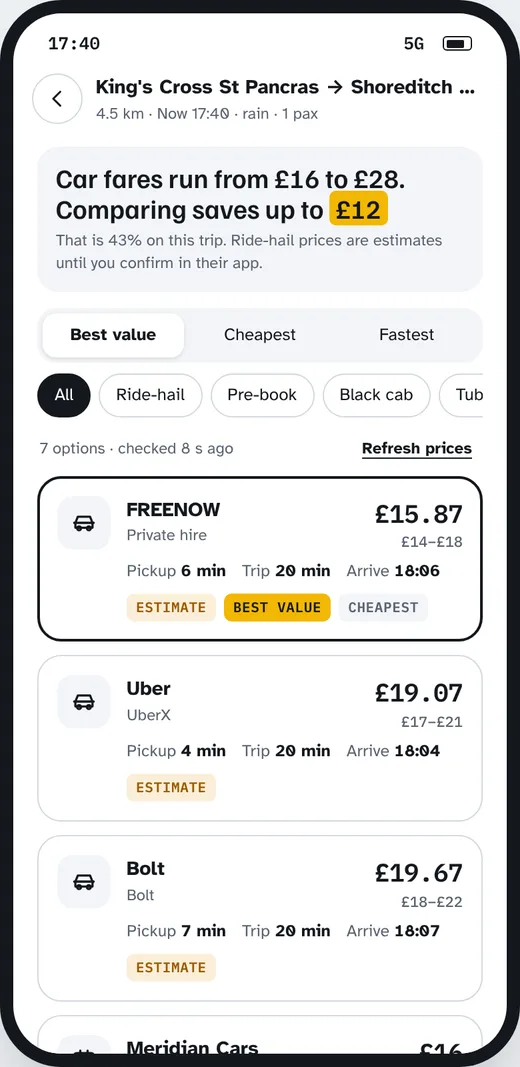Switch to the Cheapest sort tab

coord(260,335)
